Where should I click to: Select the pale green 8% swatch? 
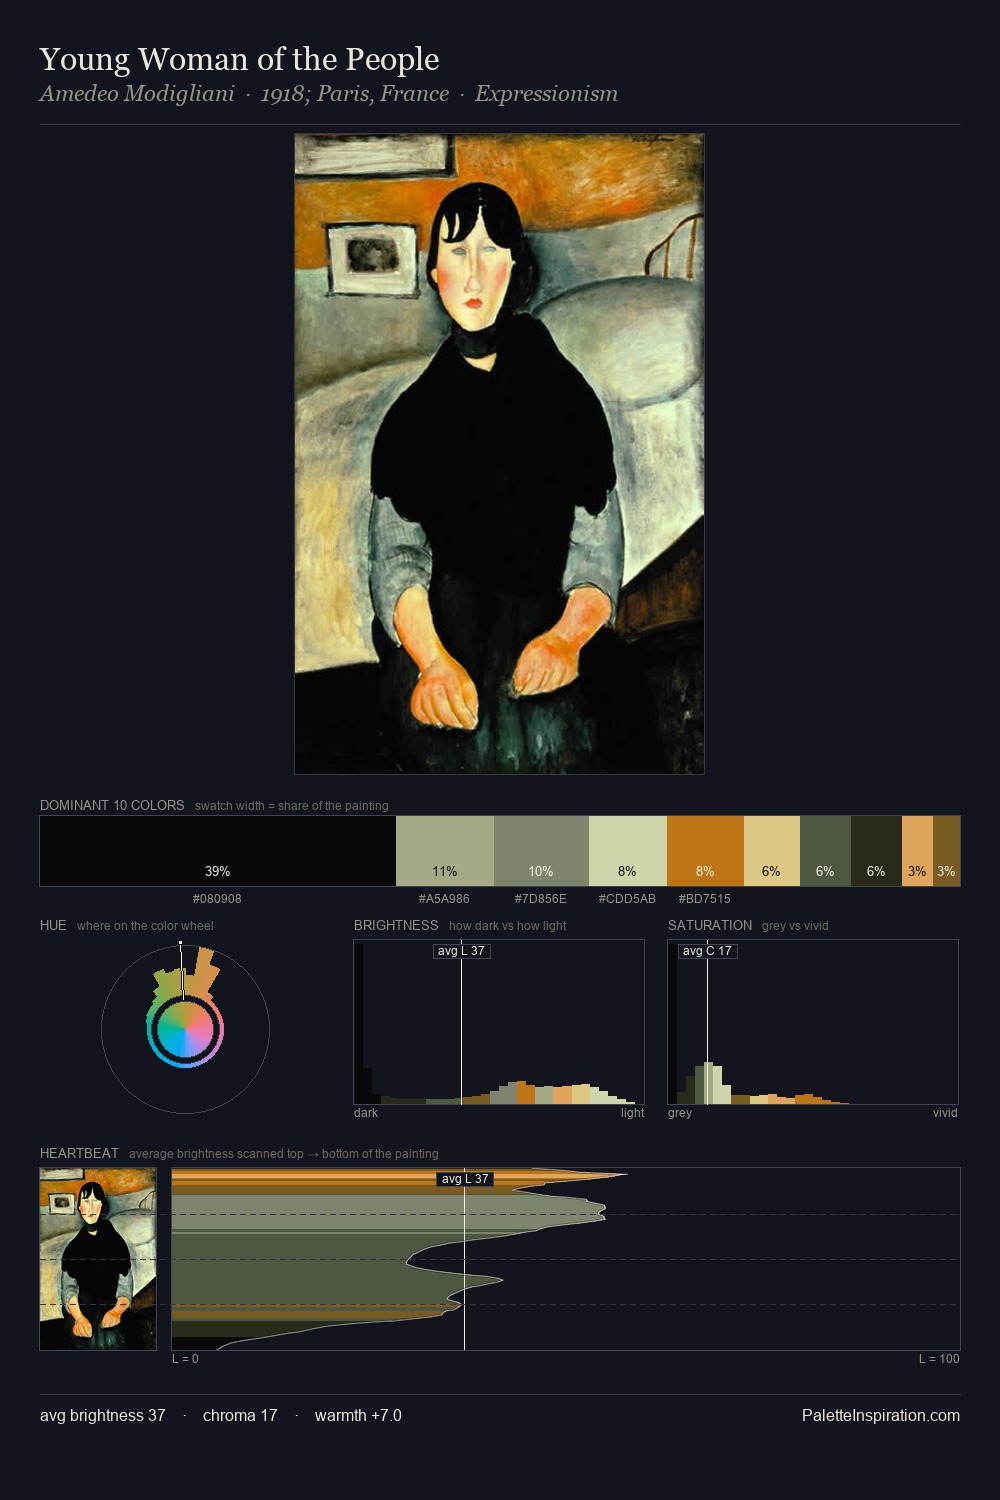click(x=628, y=851)
